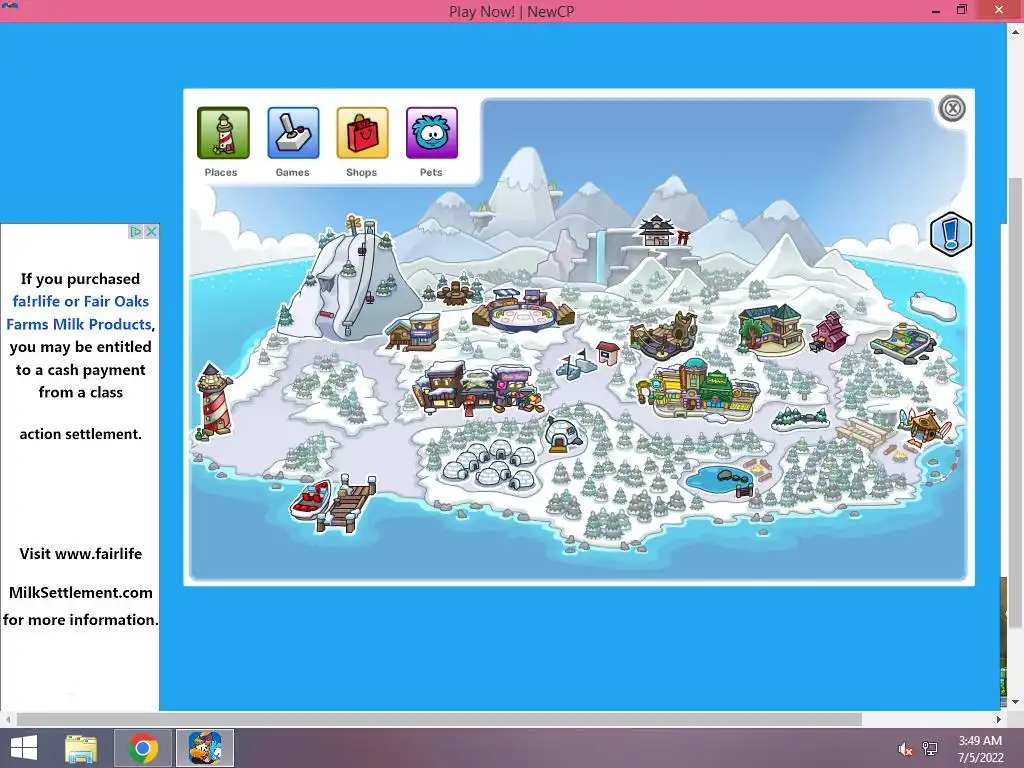1024x768 pixels.
Task: Open the Shops category with shopping bag
Action: [x=362, y=133]
